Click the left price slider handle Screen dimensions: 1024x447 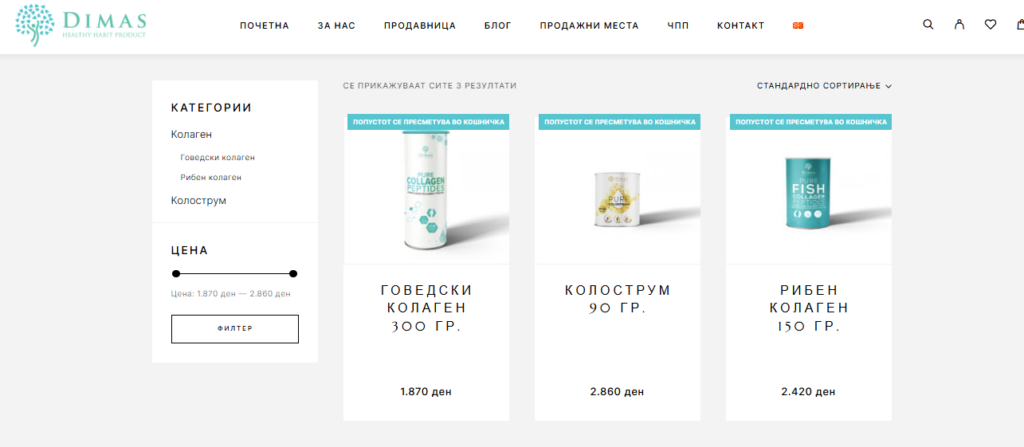click(176, 273)
